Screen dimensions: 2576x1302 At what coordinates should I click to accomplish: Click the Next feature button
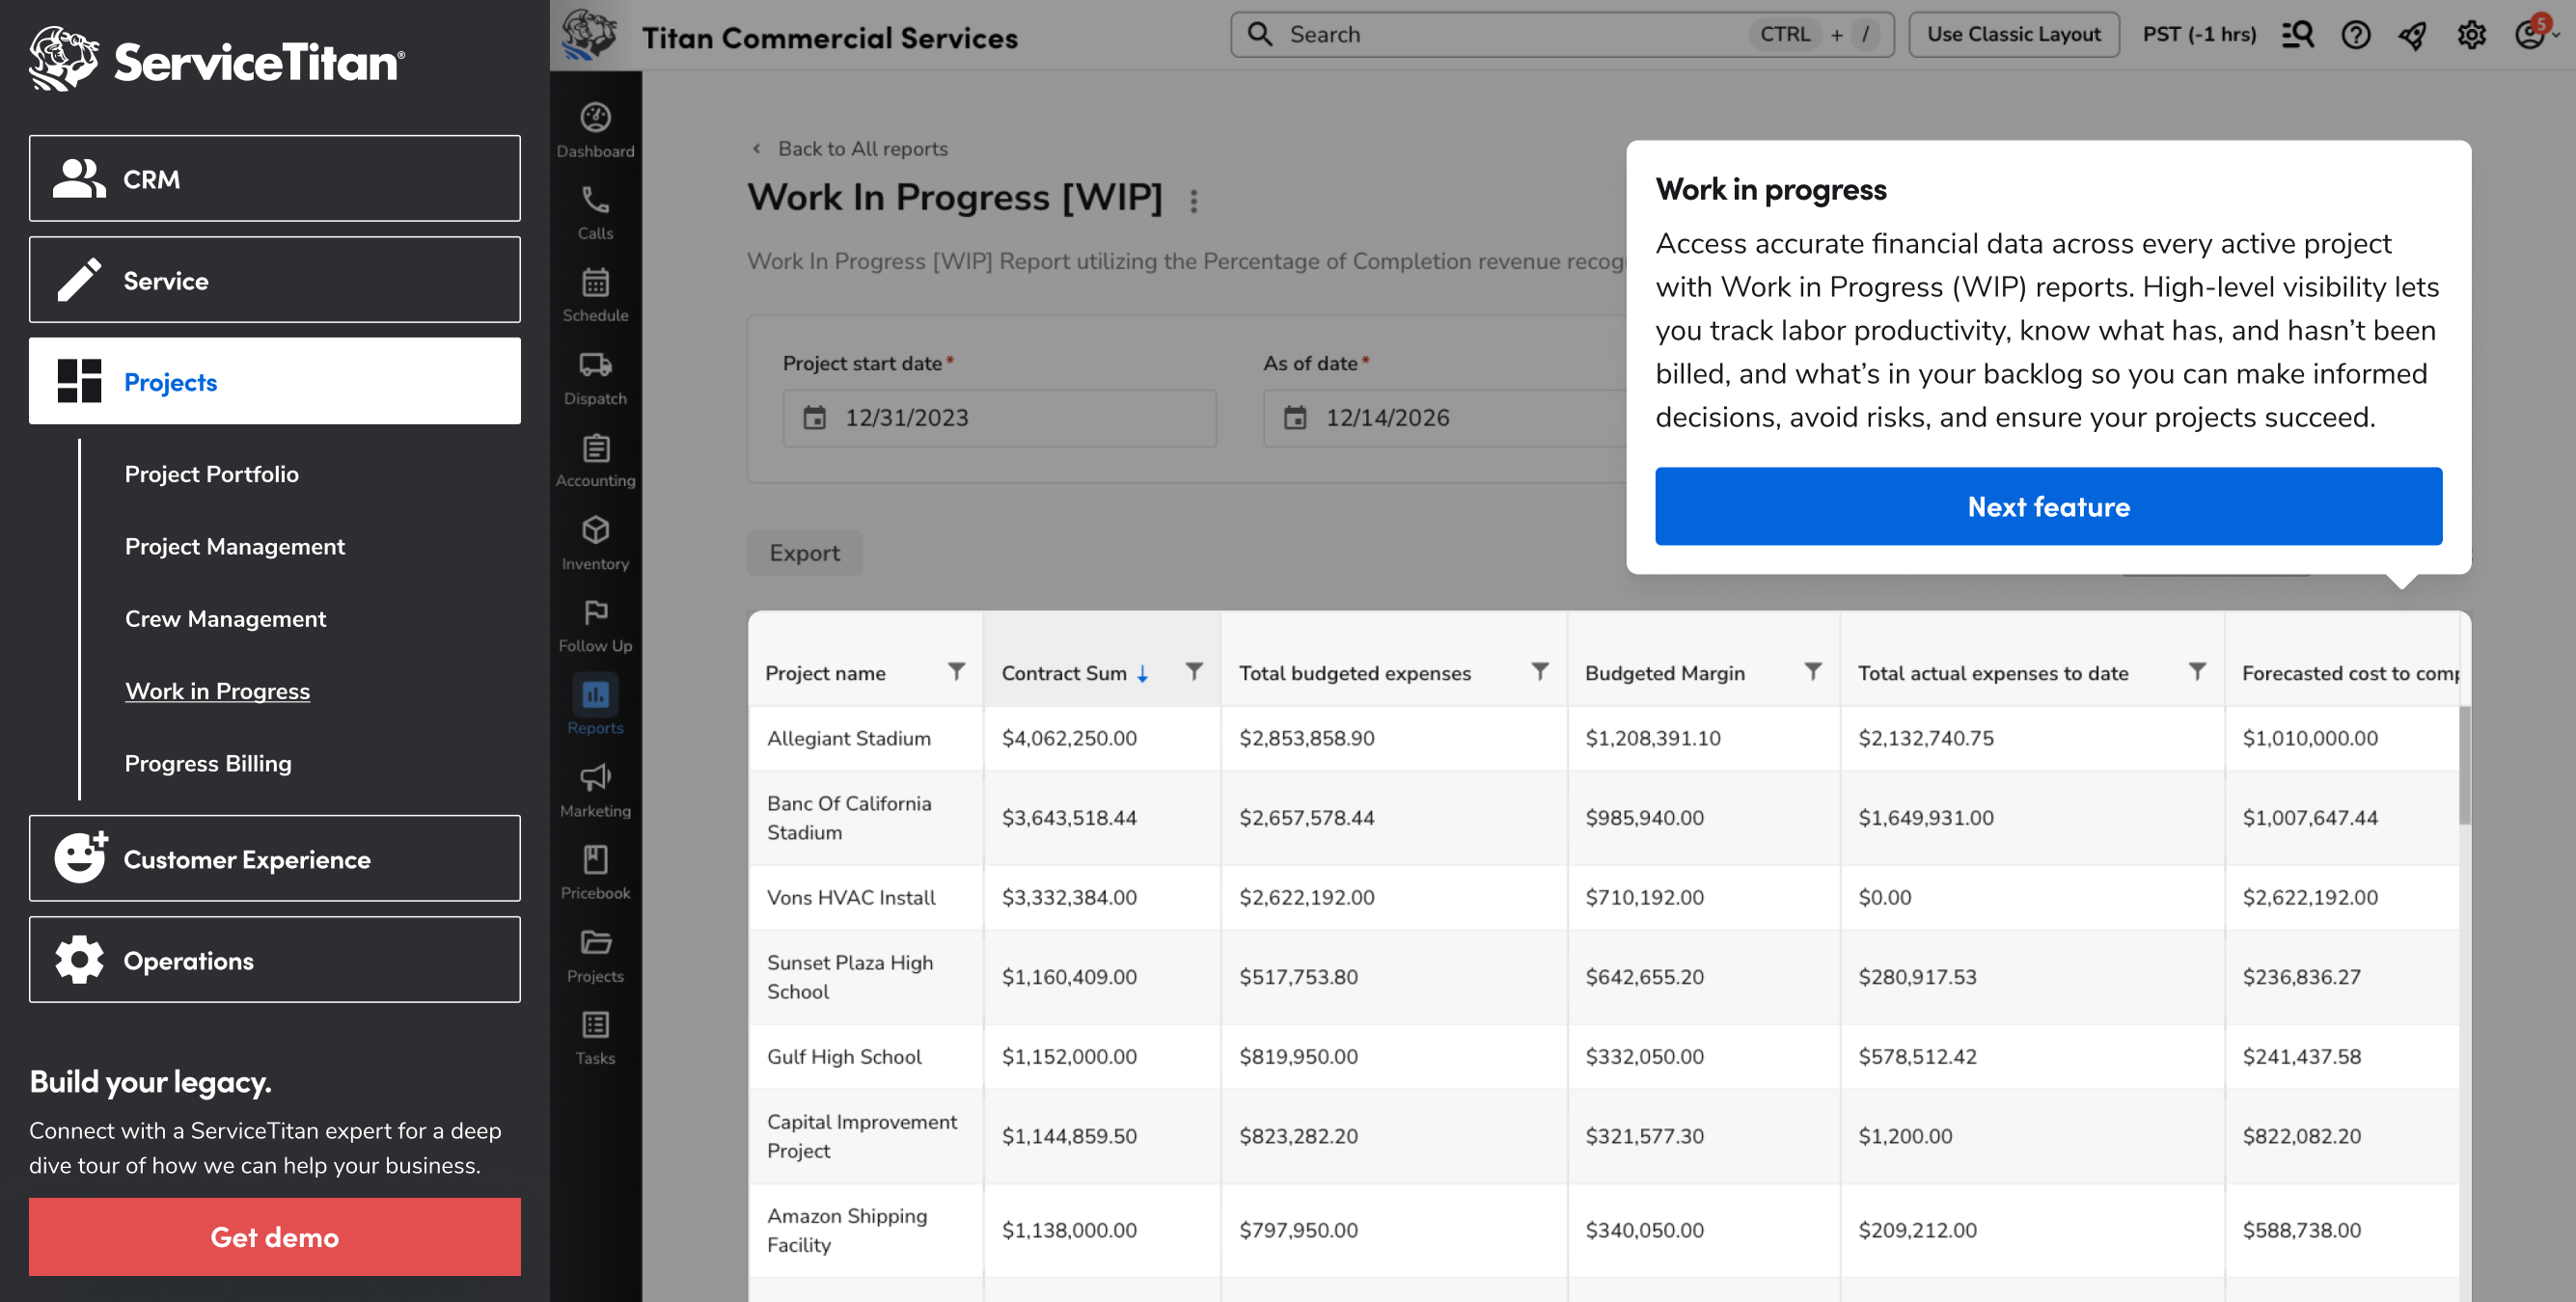(x=2047, y=506)
